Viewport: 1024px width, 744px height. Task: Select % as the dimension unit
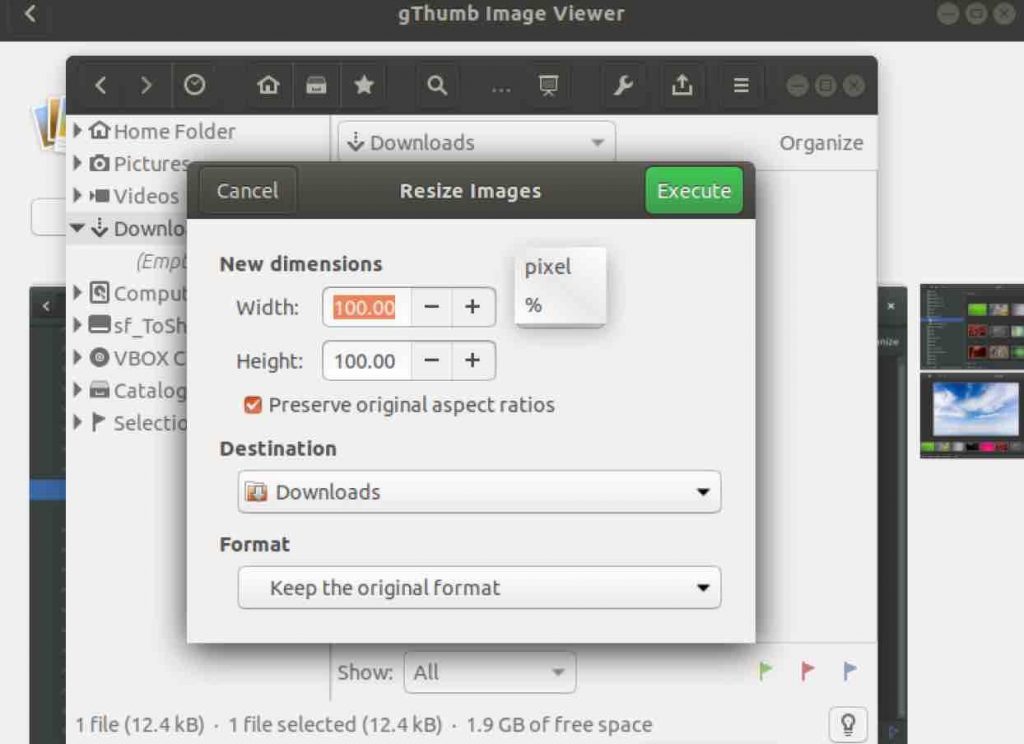coord(533,305)
